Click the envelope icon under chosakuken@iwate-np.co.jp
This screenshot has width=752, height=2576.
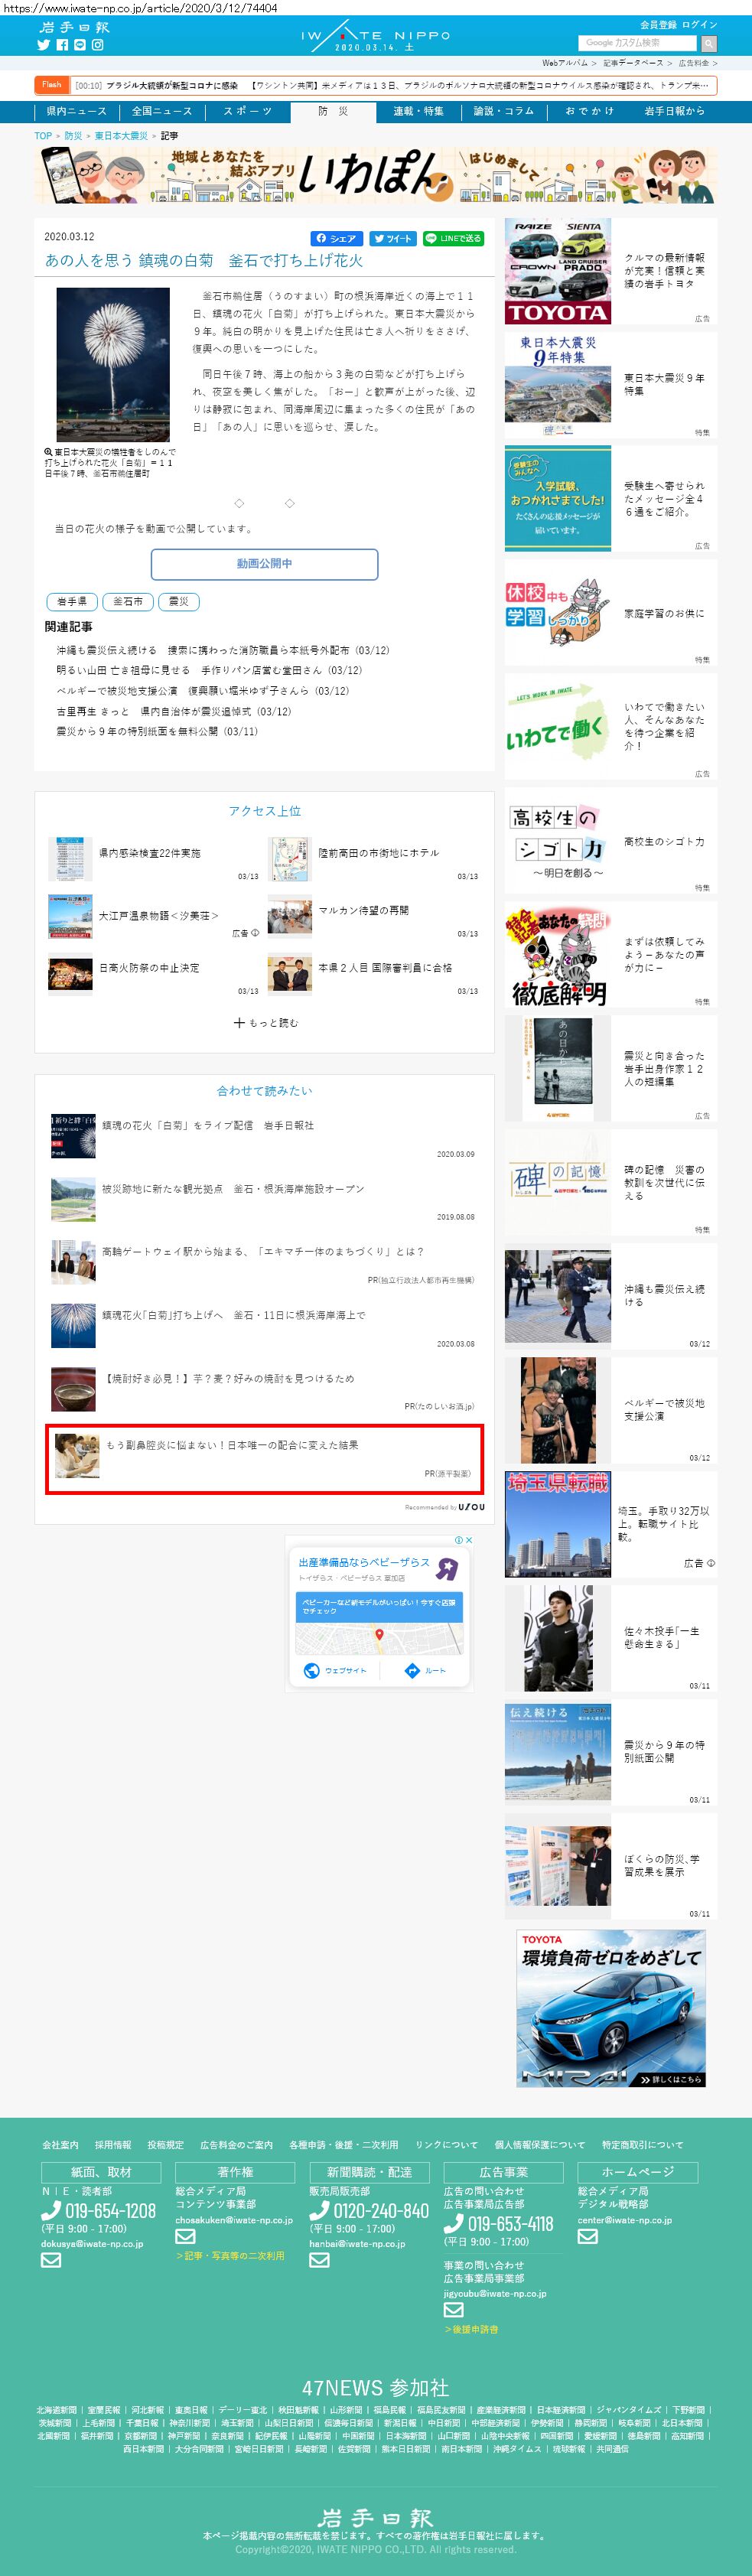coord(184,2237)
